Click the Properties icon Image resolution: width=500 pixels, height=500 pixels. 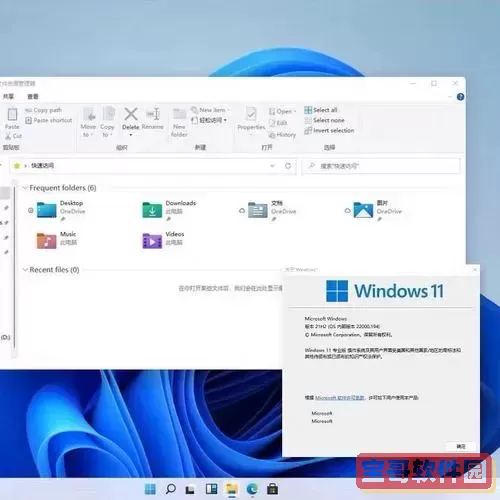click(251, 114)
